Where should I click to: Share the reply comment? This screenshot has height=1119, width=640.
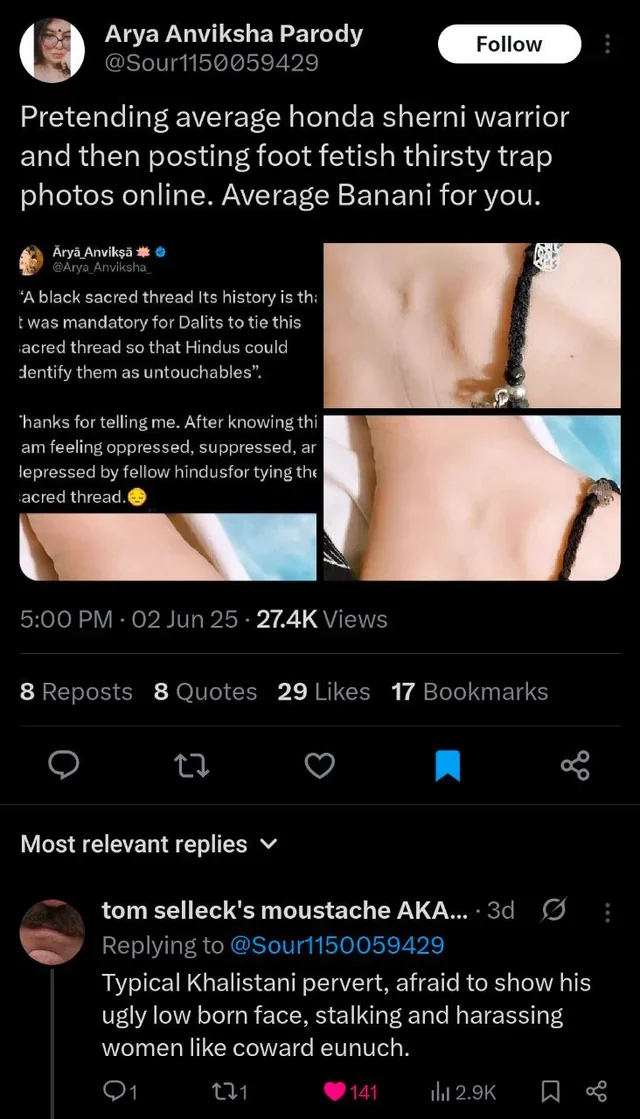[596, 1091]
